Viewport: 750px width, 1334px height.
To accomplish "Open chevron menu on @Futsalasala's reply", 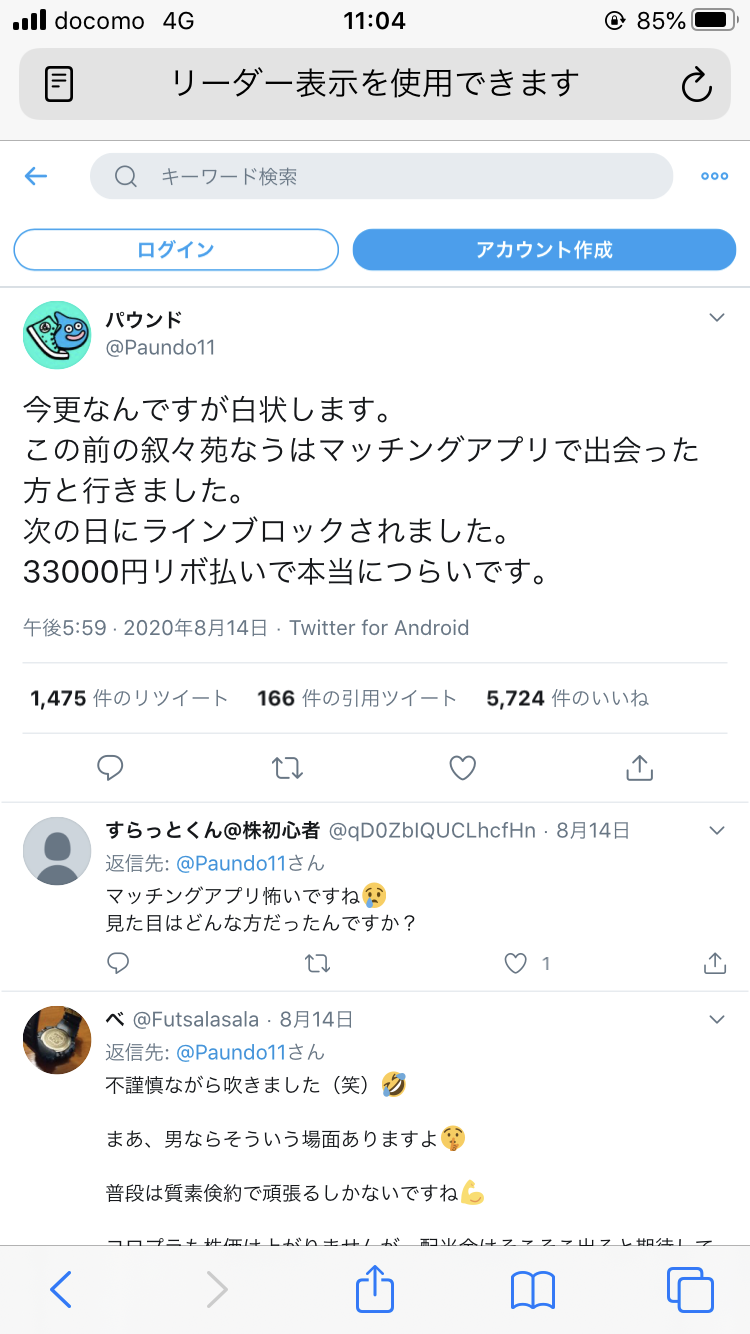I will [x=716, y=1020].
